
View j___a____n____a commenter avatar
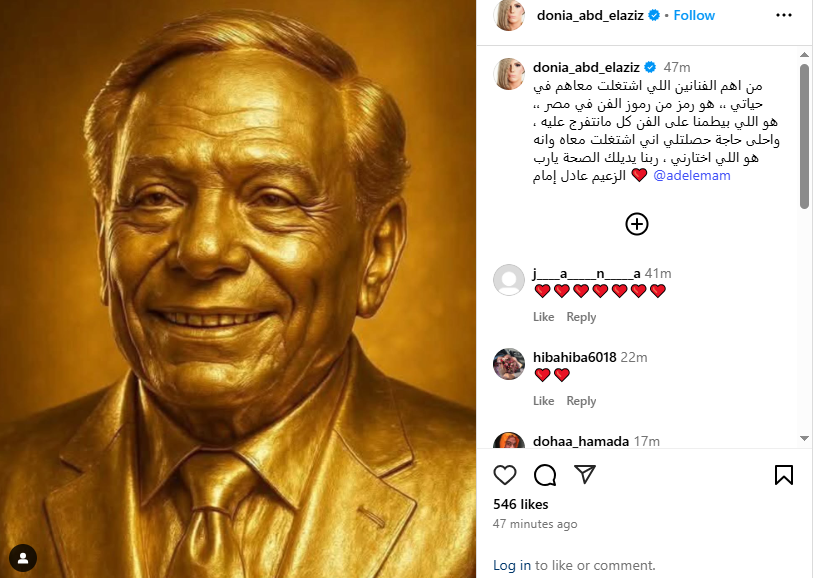point(509,280)
